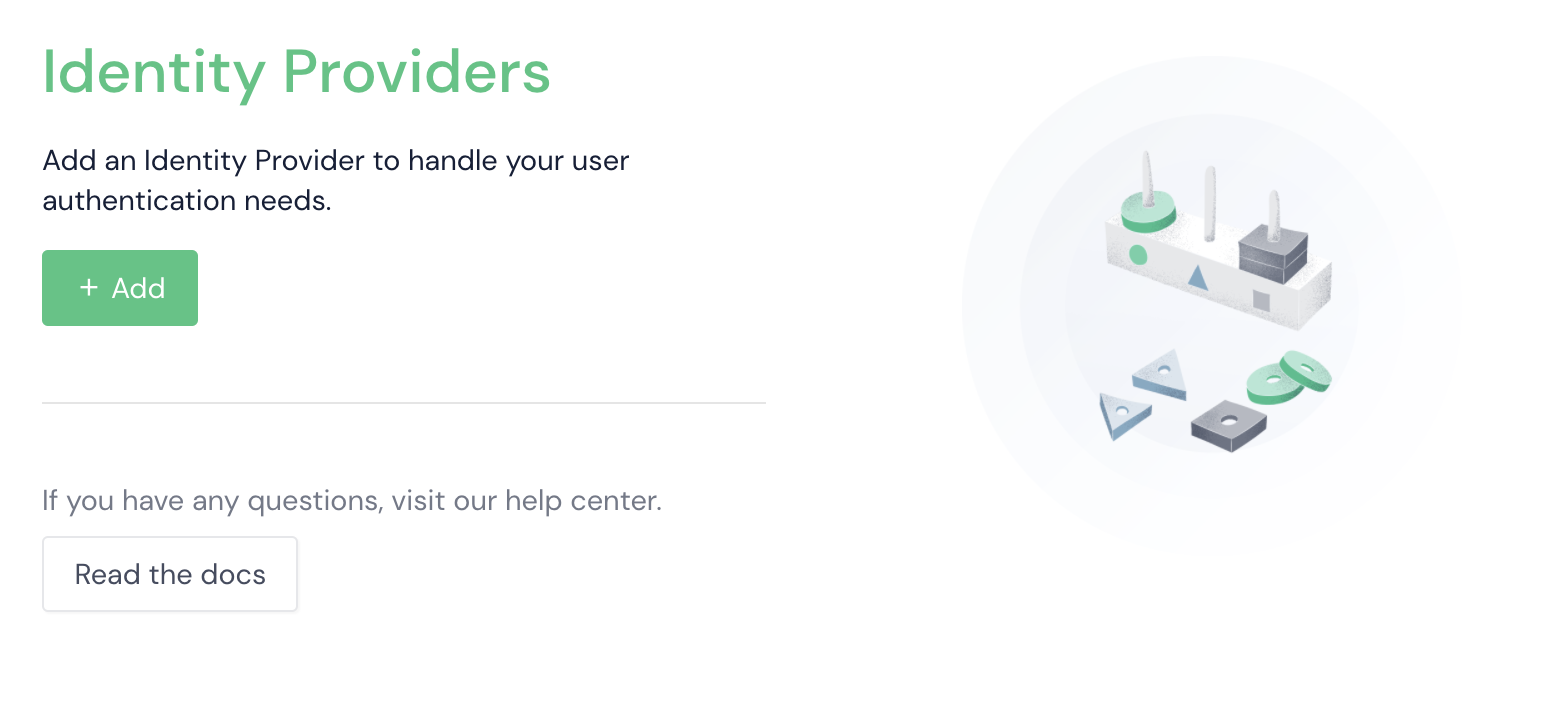Click the gray square blocks on right peg
The width and height of the screenshot is (1542, 724).
coord(1273,251)
